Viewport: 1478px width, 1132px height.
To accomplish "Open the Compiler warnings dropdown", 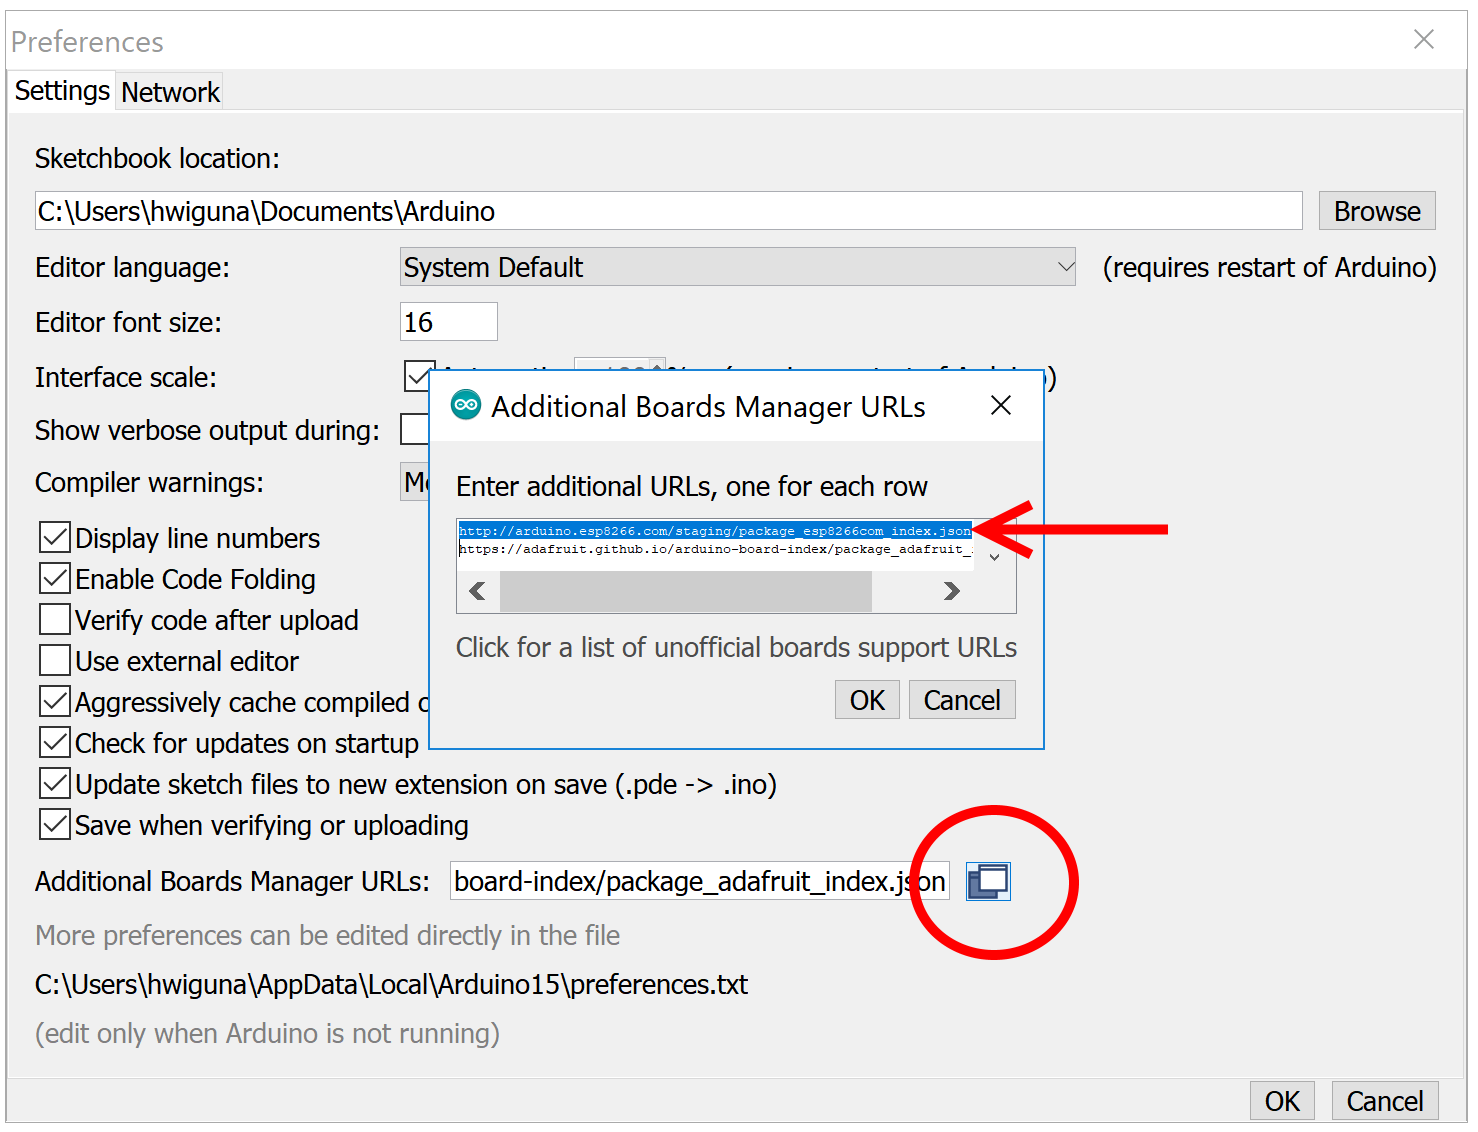I will [414, 482].
